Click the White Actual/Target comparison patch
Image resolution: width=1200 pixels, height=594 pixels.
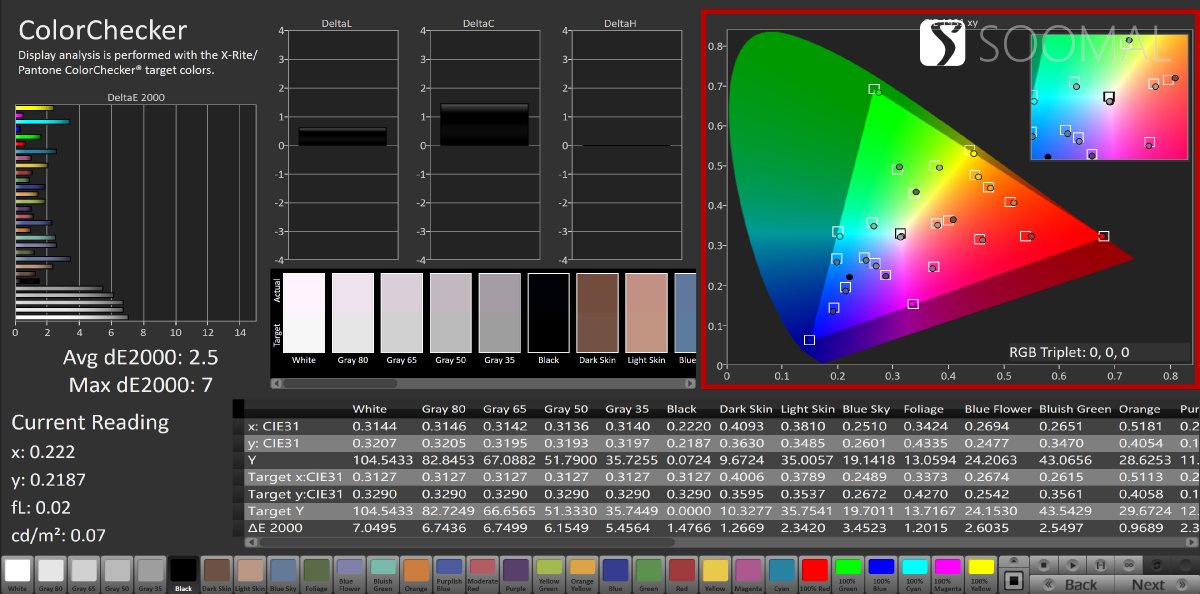[x=304, y=312]
